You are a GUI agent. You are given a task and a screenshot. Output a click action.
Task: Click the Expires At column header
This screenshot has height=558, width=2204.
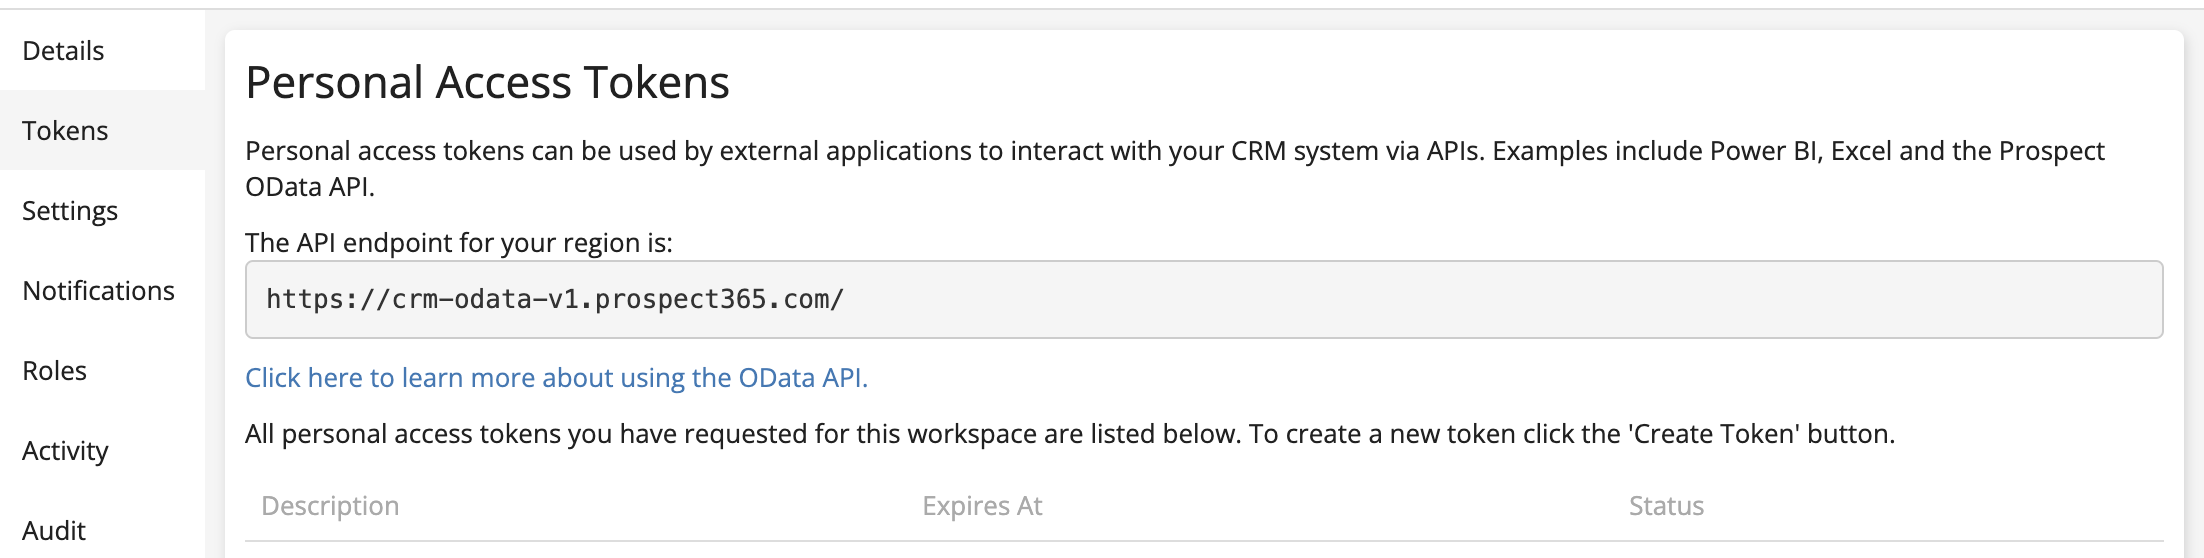coord(982,506)
